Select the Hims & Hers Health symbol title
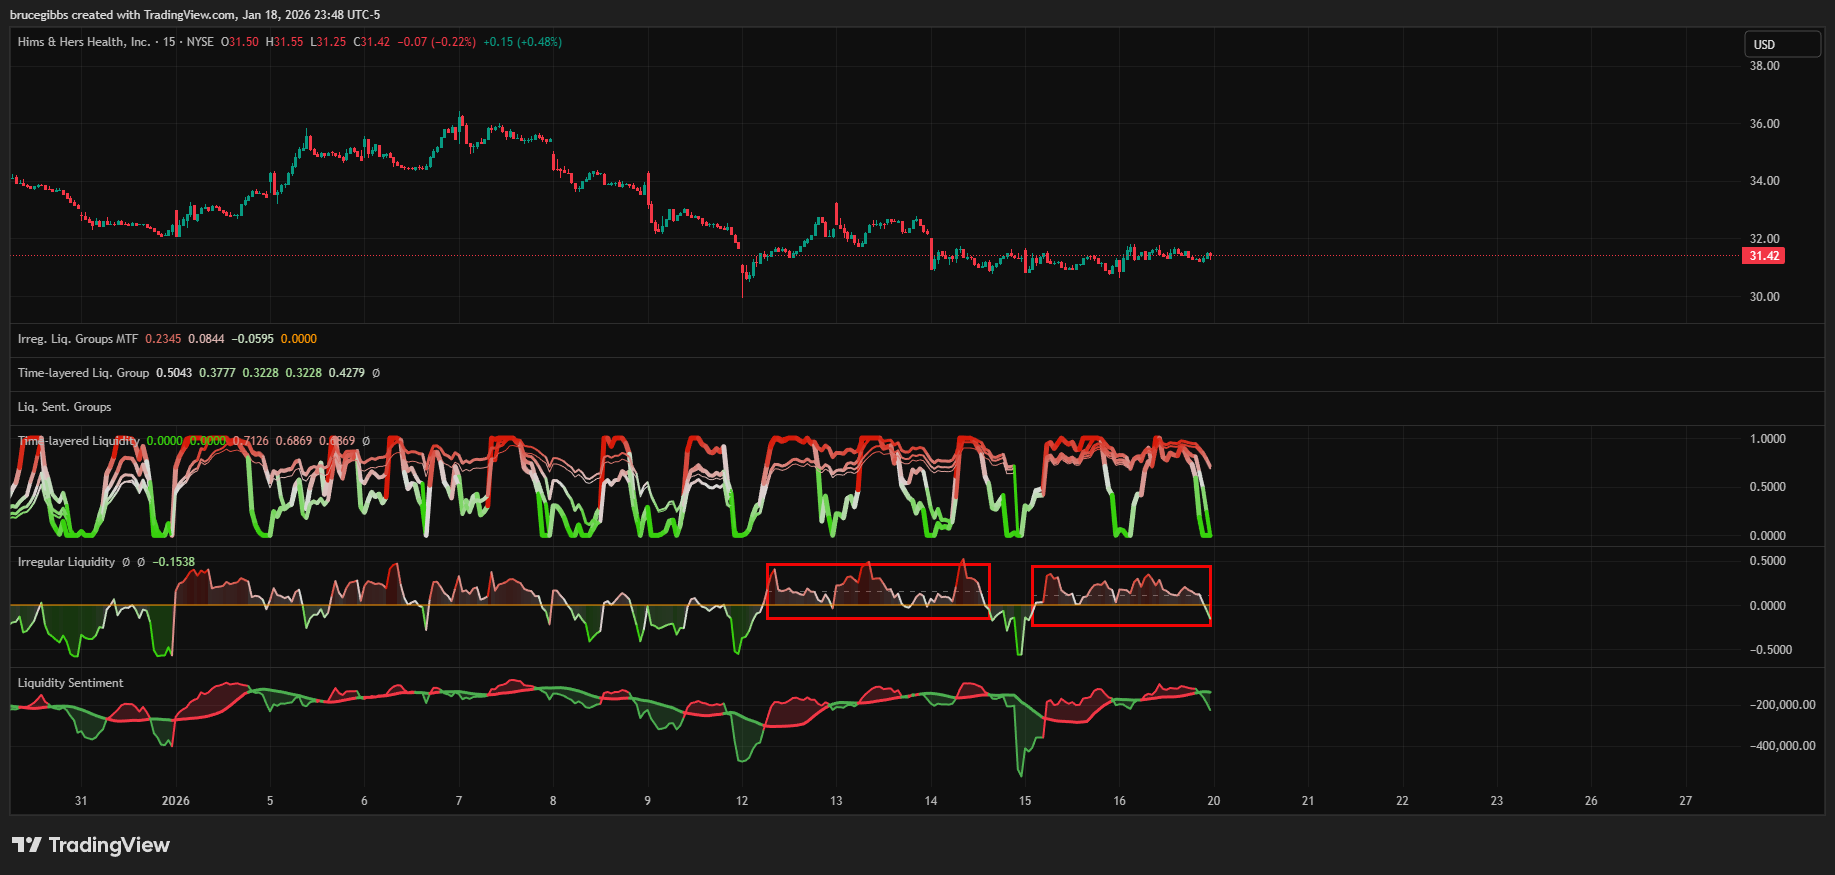 coord(84,42)
